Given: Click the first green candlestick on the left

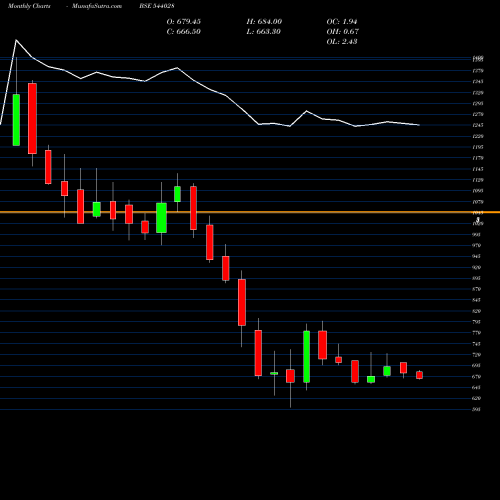Looking at the screenshot, I should 16,120.
